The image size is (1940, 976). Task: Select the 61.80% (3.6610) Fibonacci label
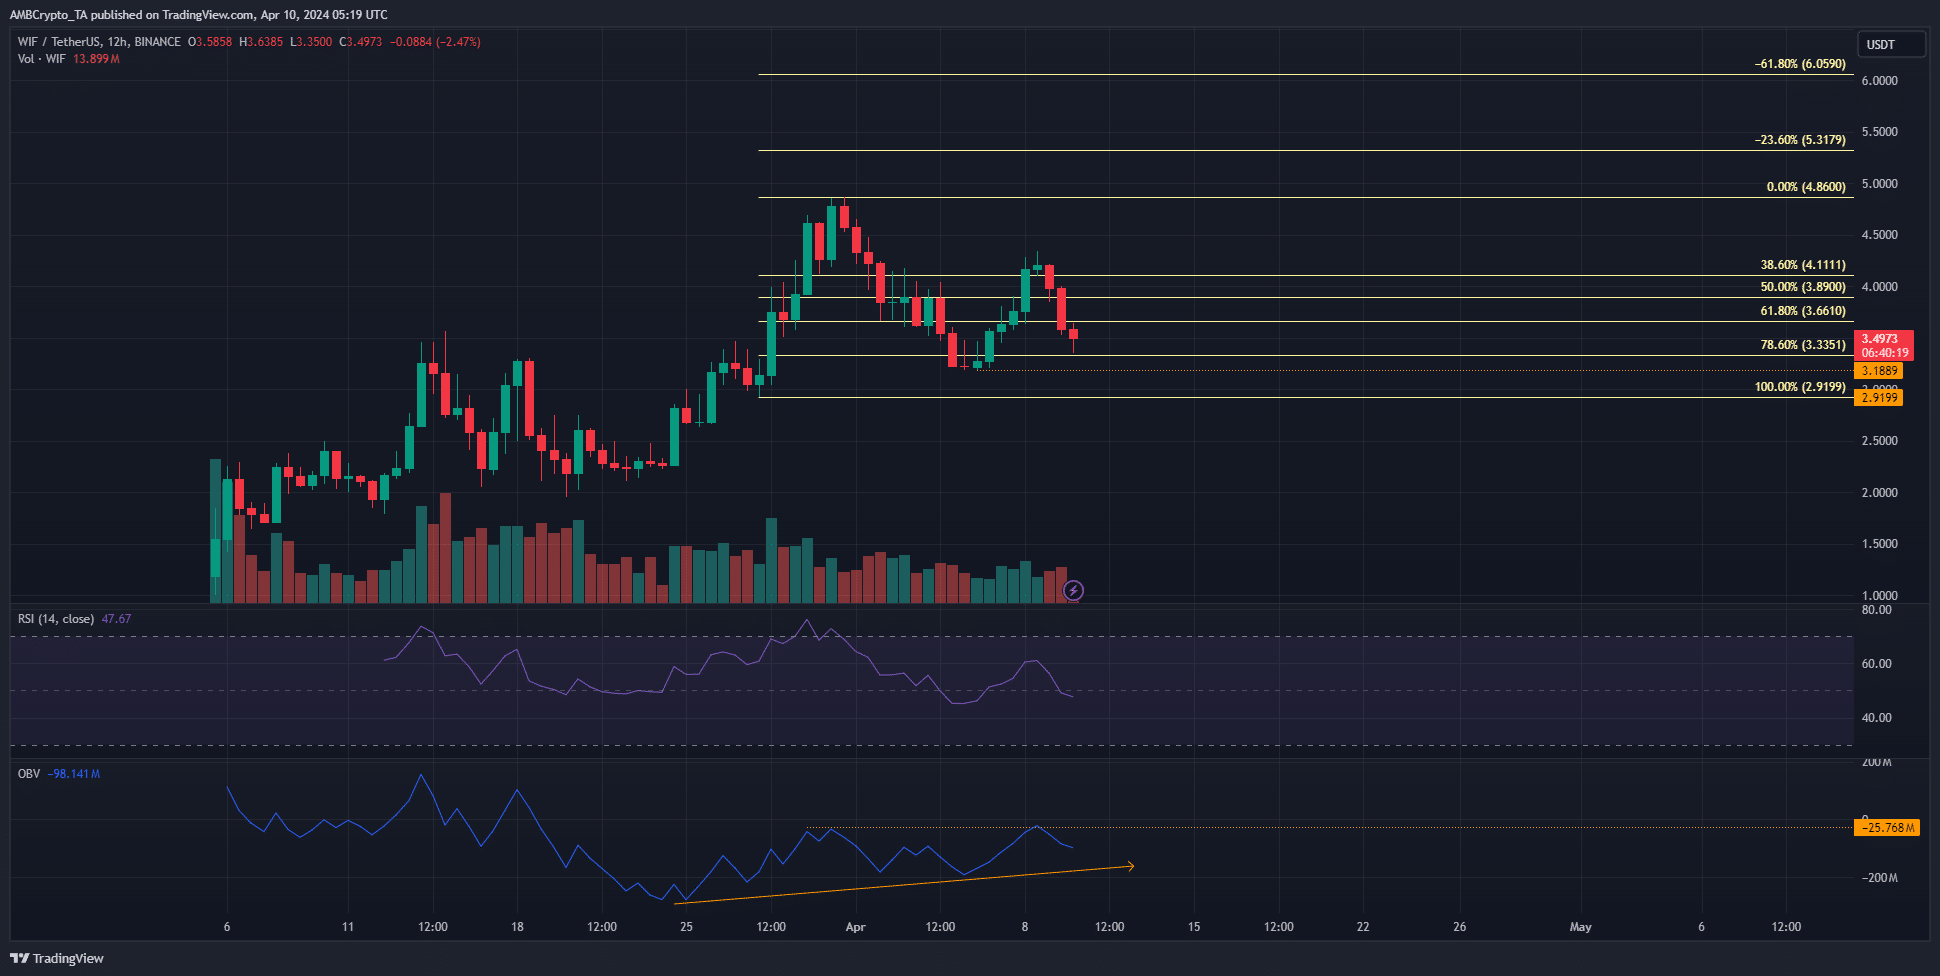click(x=1803, y=311)
